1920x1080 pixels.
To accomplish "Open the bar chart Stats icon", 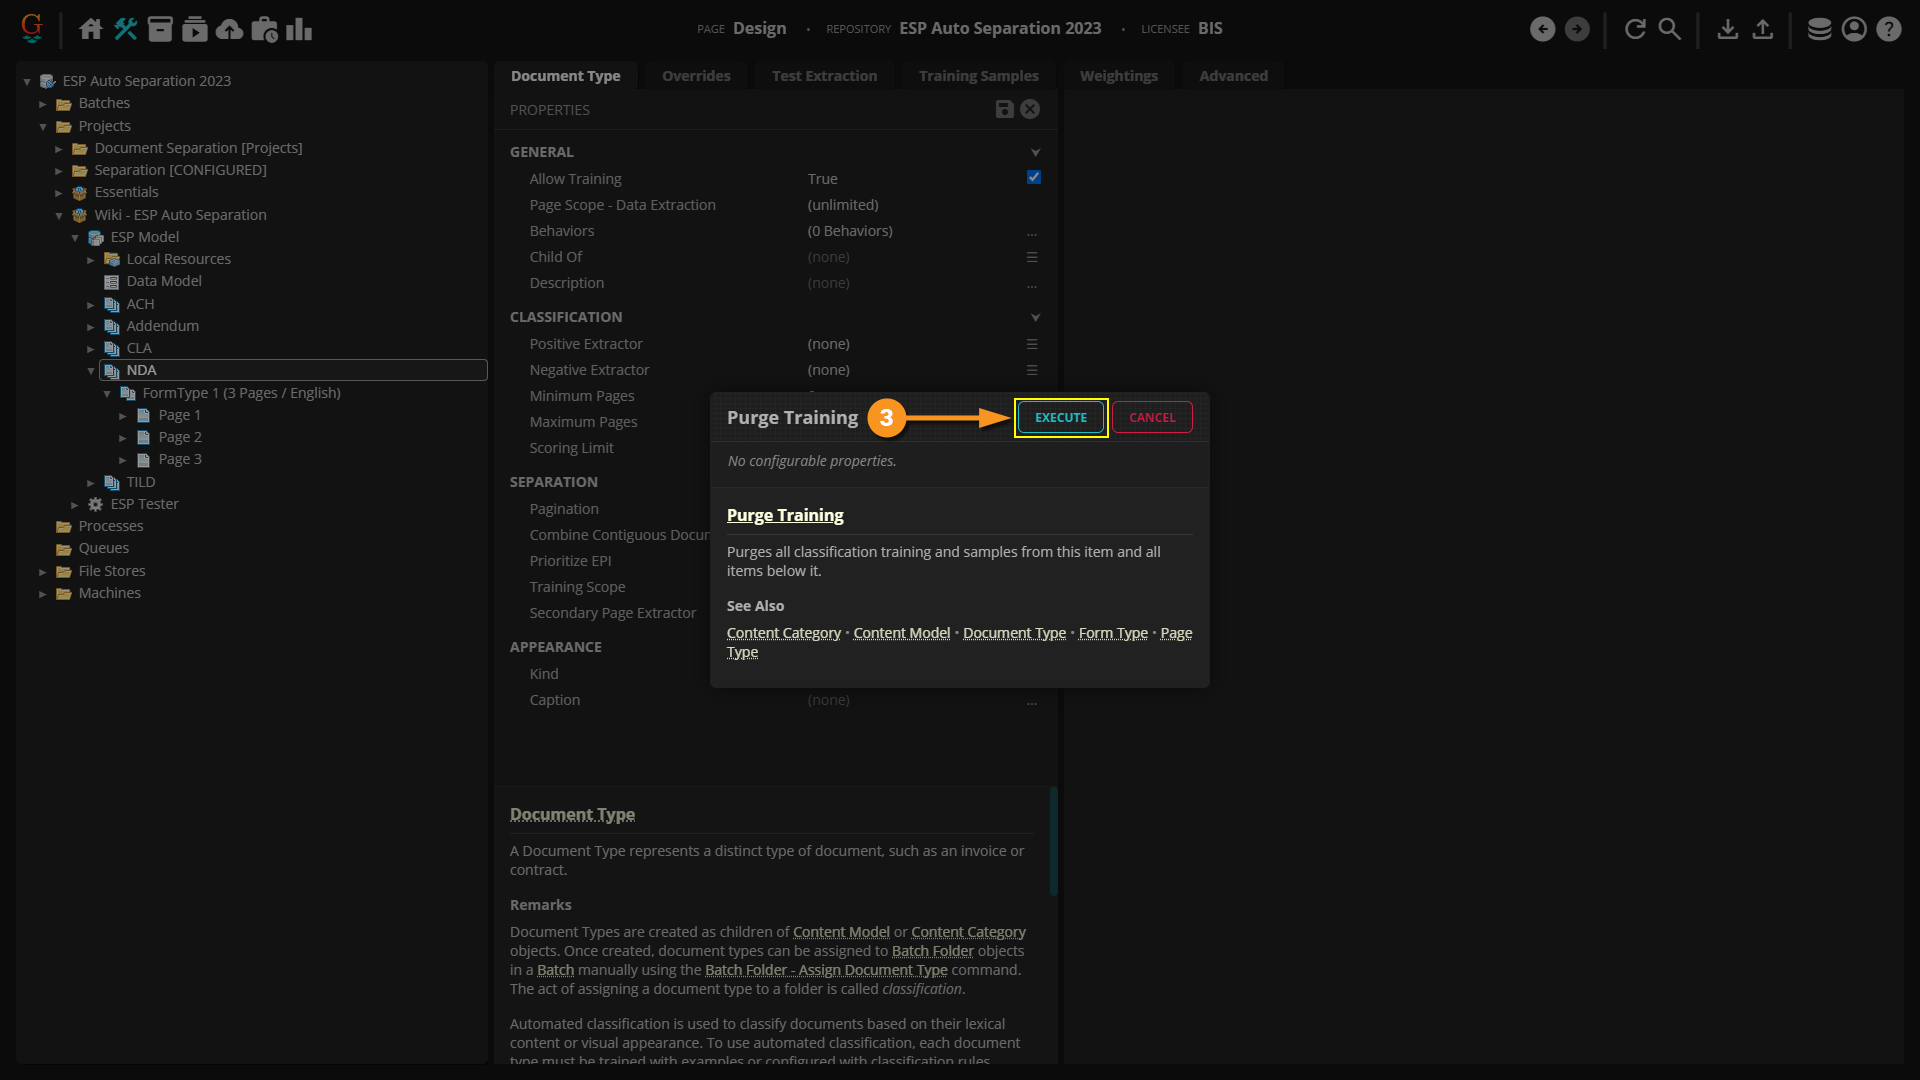I will pyautogui.click(x=299, y=29).
